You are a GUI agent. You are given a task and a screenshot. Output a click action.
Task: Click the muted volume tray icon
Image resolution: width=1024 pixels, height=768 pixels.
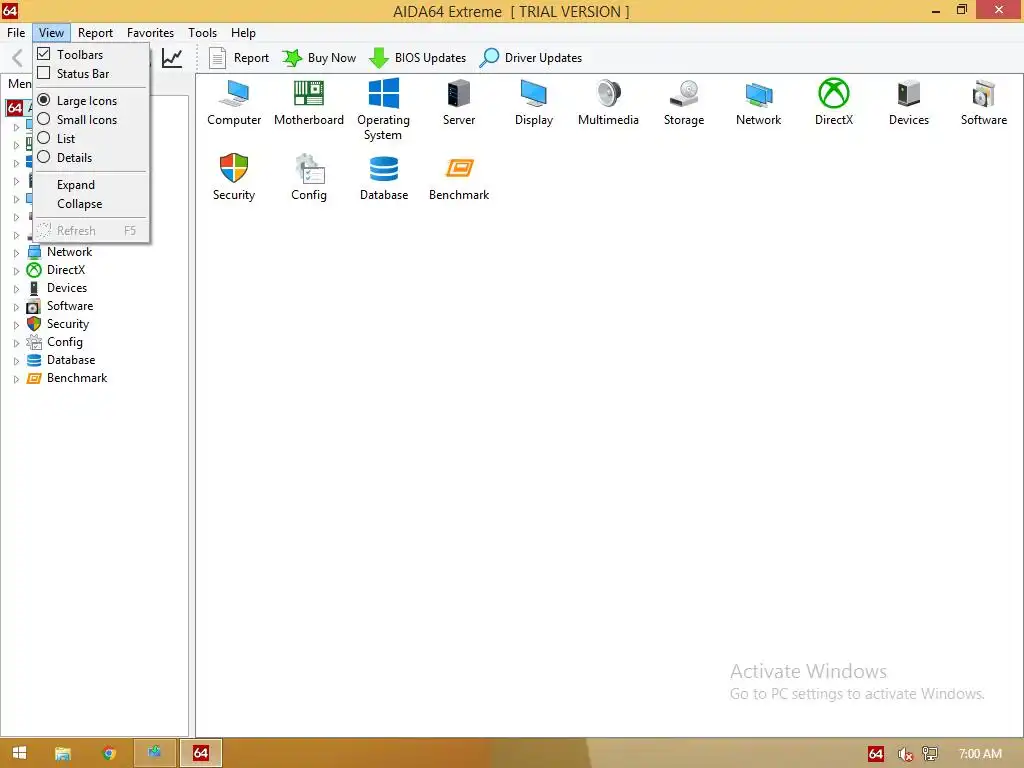(x=904, y=754)
